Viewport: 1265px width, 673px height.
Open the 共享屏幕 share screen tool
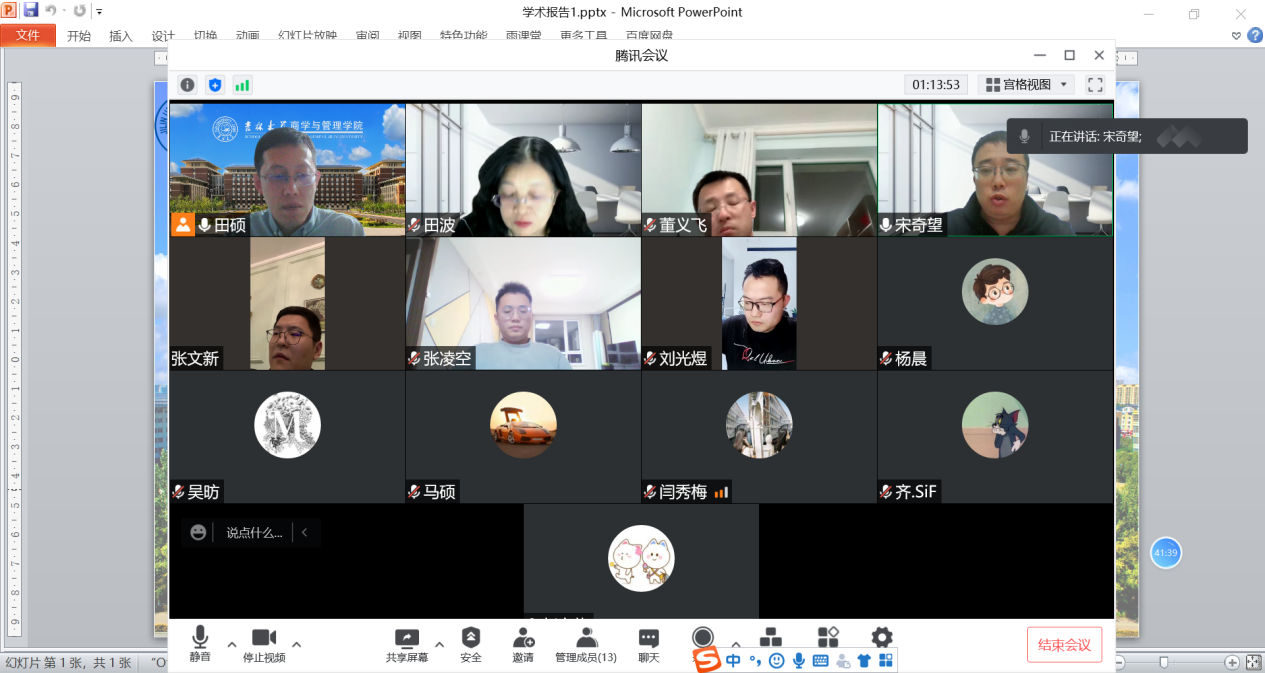(x=407, y=645)
